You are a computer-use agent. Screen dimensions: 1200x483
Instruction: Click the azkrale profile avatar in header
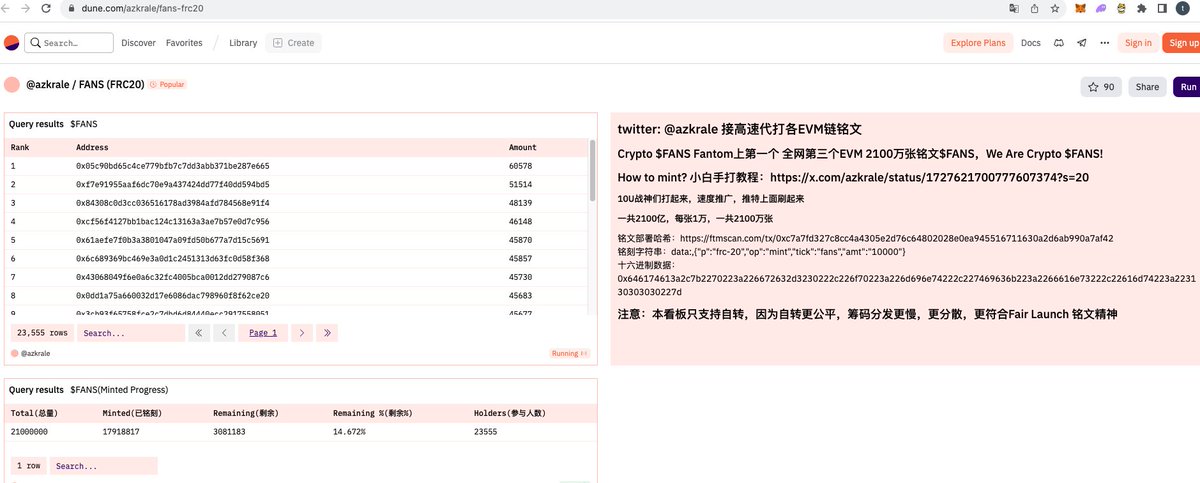[12, 85]
